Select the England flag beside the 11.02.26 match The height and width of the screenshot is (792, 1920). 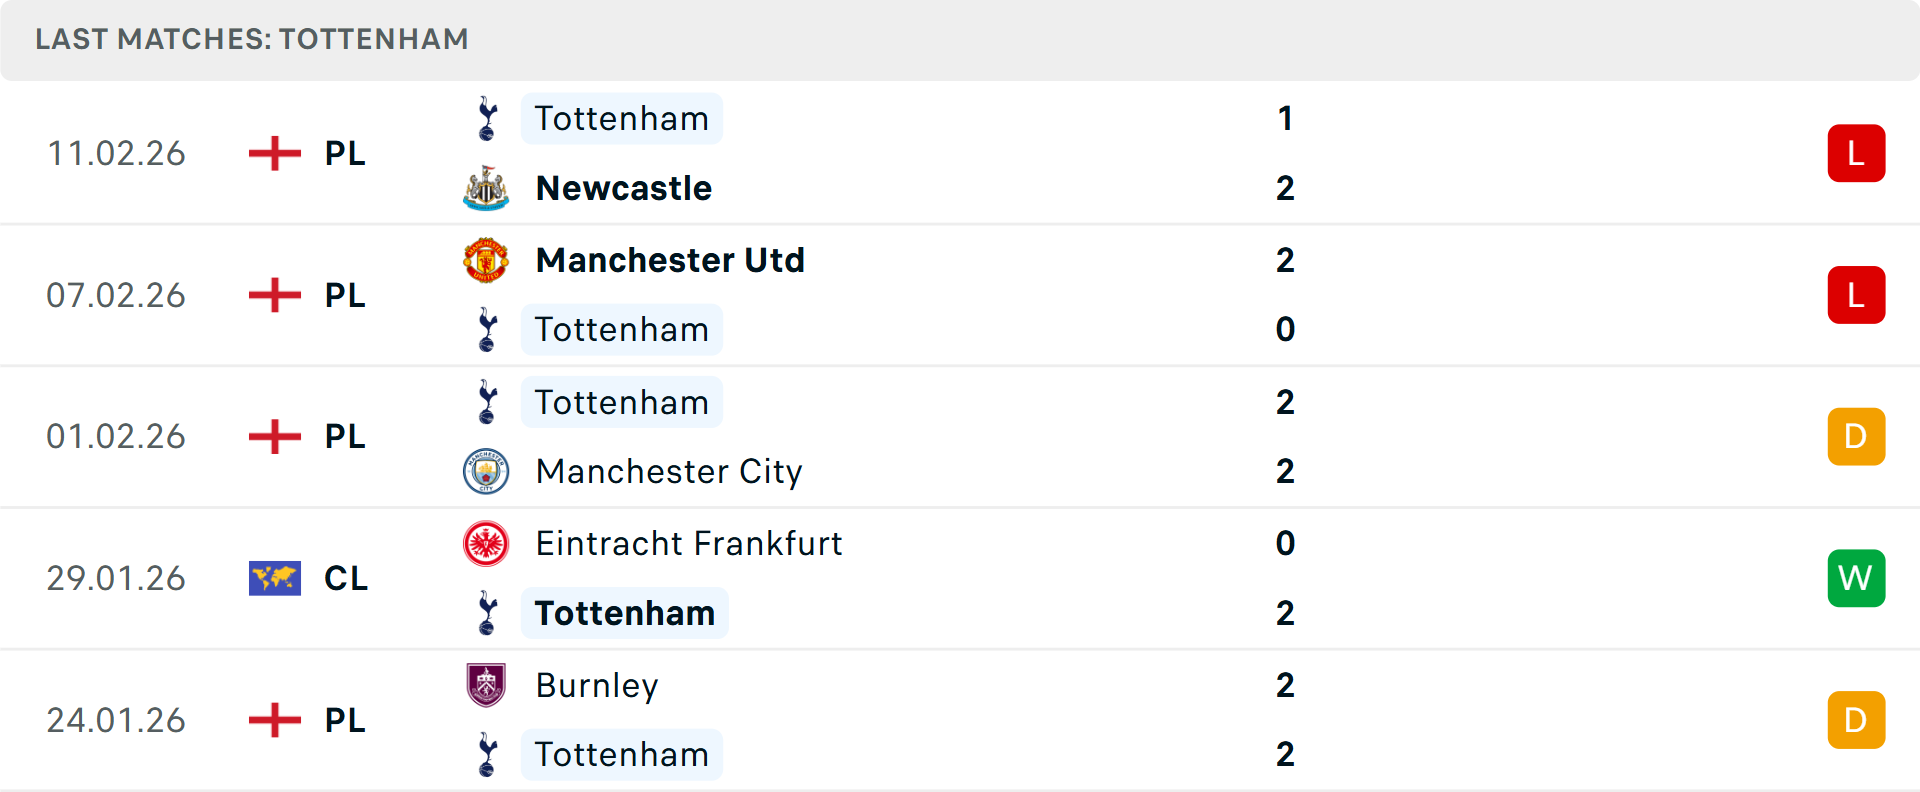pos(274,153)
